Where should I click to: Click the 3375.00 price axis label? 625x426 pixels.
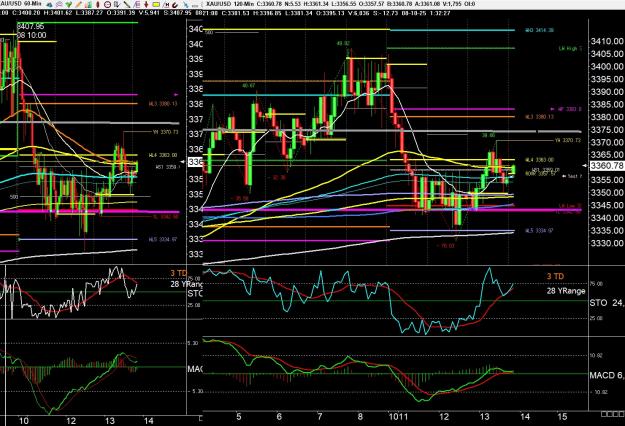click(x=607, y=130)
